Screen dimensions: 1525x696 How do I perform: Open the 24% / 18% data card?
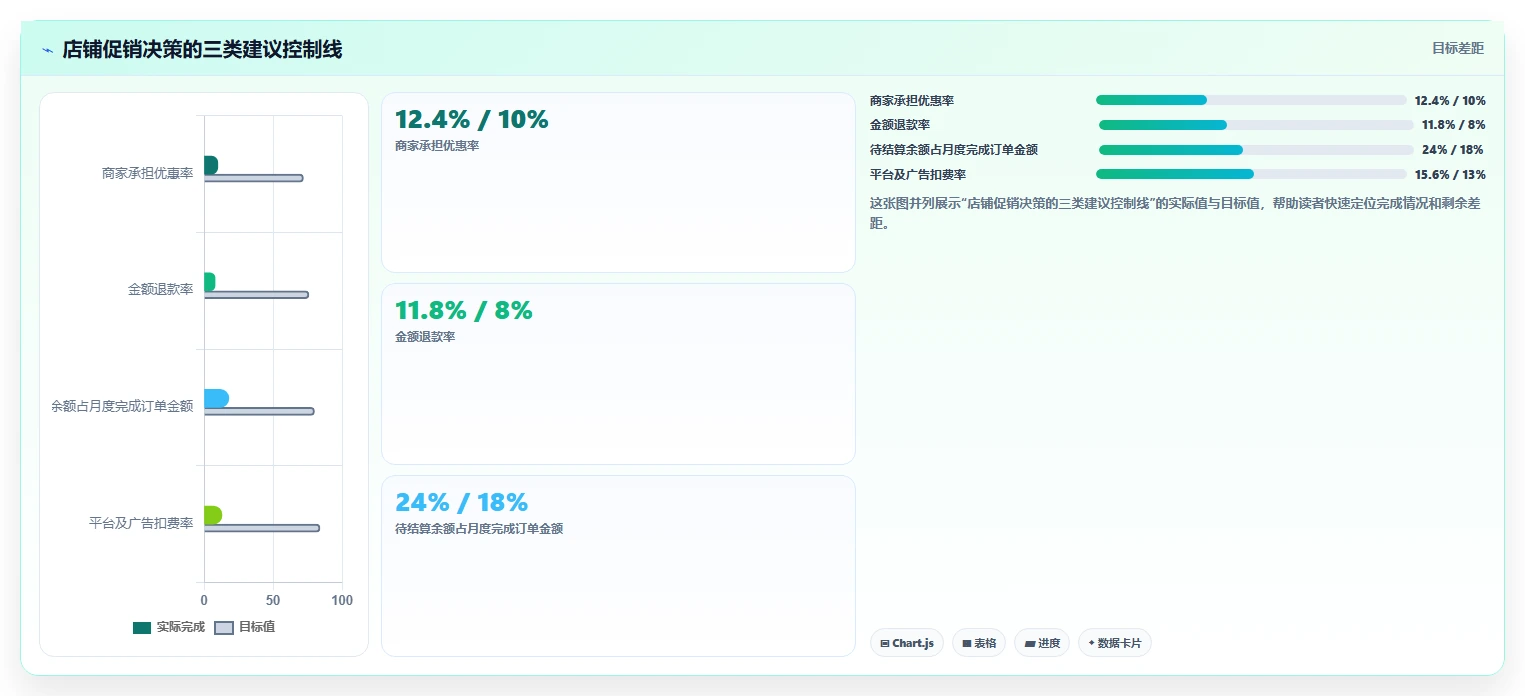click(618, 566)
